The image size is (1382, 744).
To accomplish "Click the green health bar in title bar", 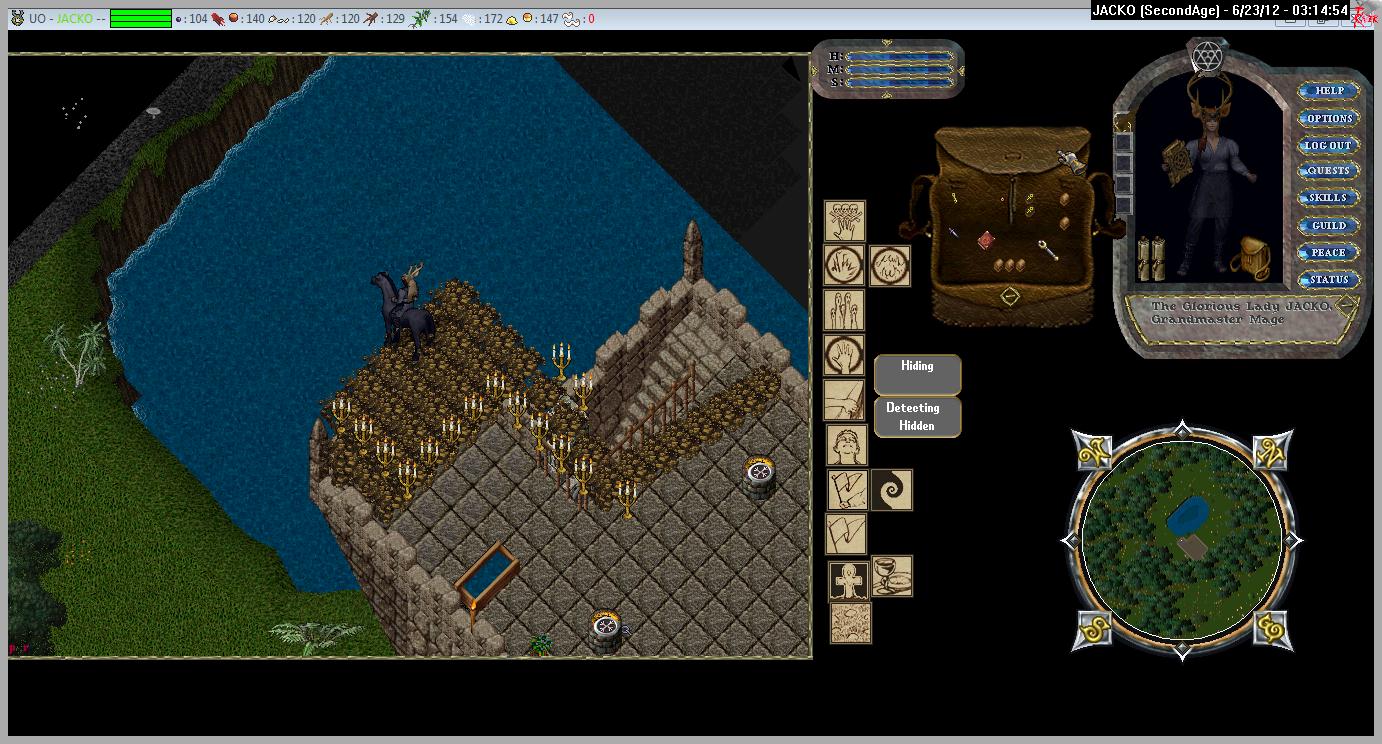I will click(140, 18).
